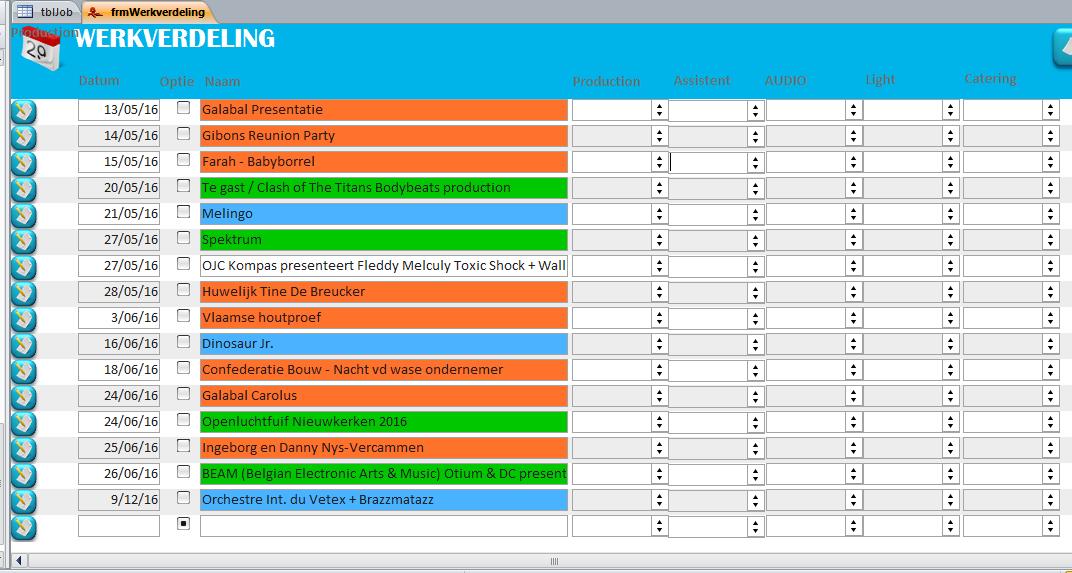This screenshot has height=573, width=1072.
Task: Click the edit icon beside Galabal Presentatie row
Action: tap(23, 111)
